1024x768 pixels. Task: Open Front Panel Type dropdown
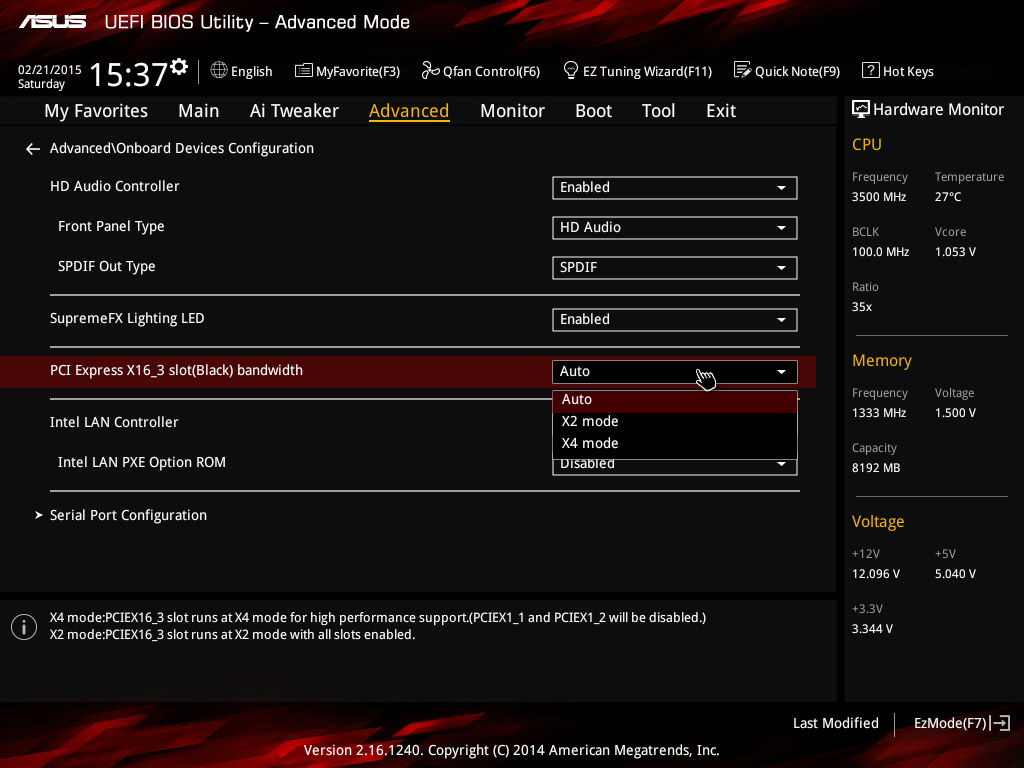coord(675,228)
